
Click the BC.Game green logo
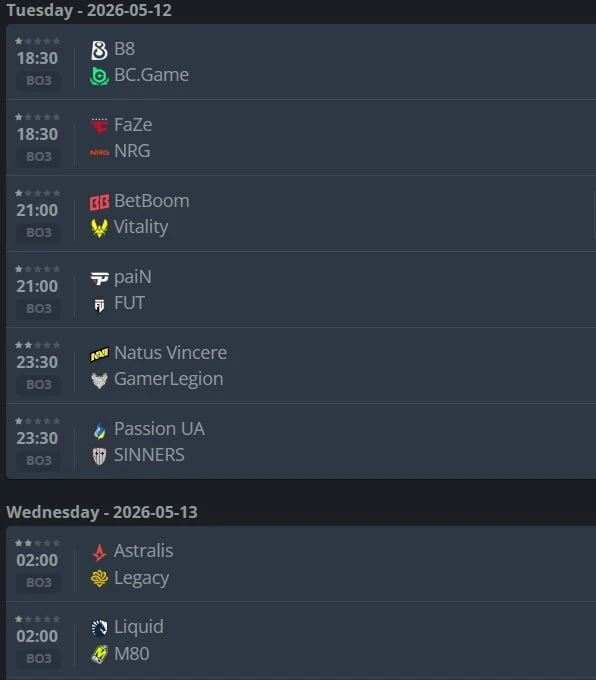tap(99, 76)
